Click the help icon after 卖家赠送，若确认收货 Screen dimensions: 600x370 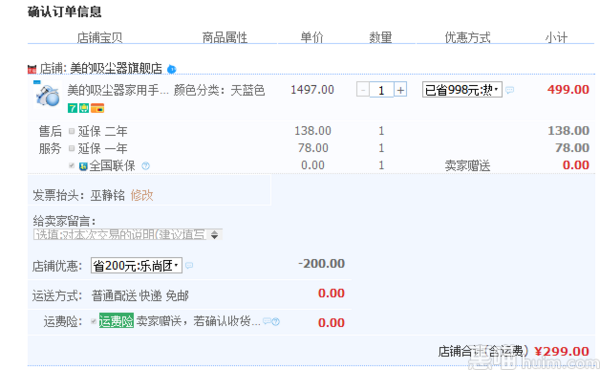click(276, 322)
